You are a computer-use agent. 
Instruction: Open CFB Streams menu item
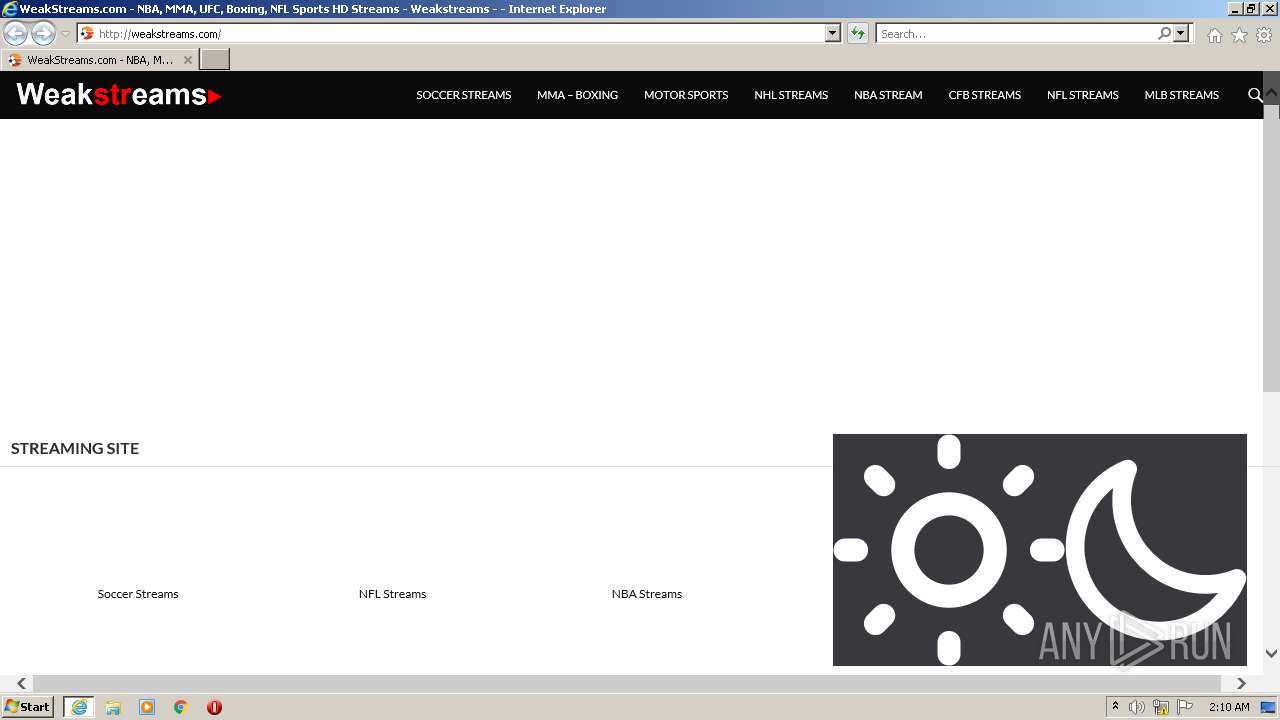(x=984, y=95)
